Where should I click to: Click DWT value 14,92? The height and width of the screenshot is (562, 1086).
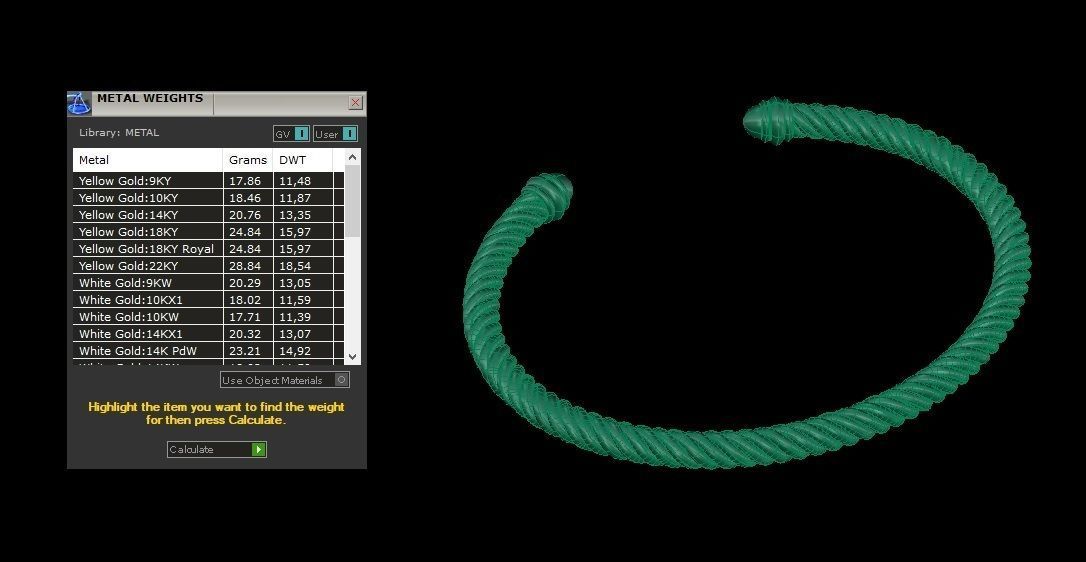click(295, 351)
